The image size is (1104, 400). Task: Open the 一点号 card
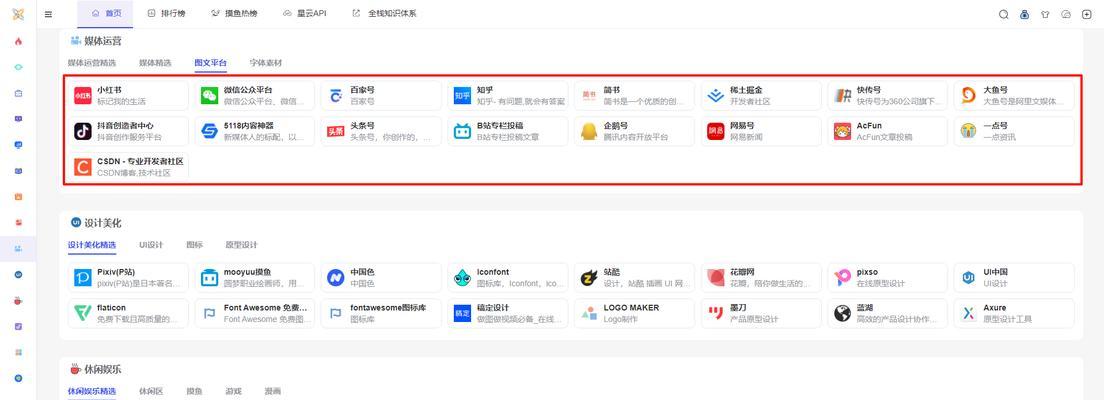pyautogui.click(x=1015, y=131)
